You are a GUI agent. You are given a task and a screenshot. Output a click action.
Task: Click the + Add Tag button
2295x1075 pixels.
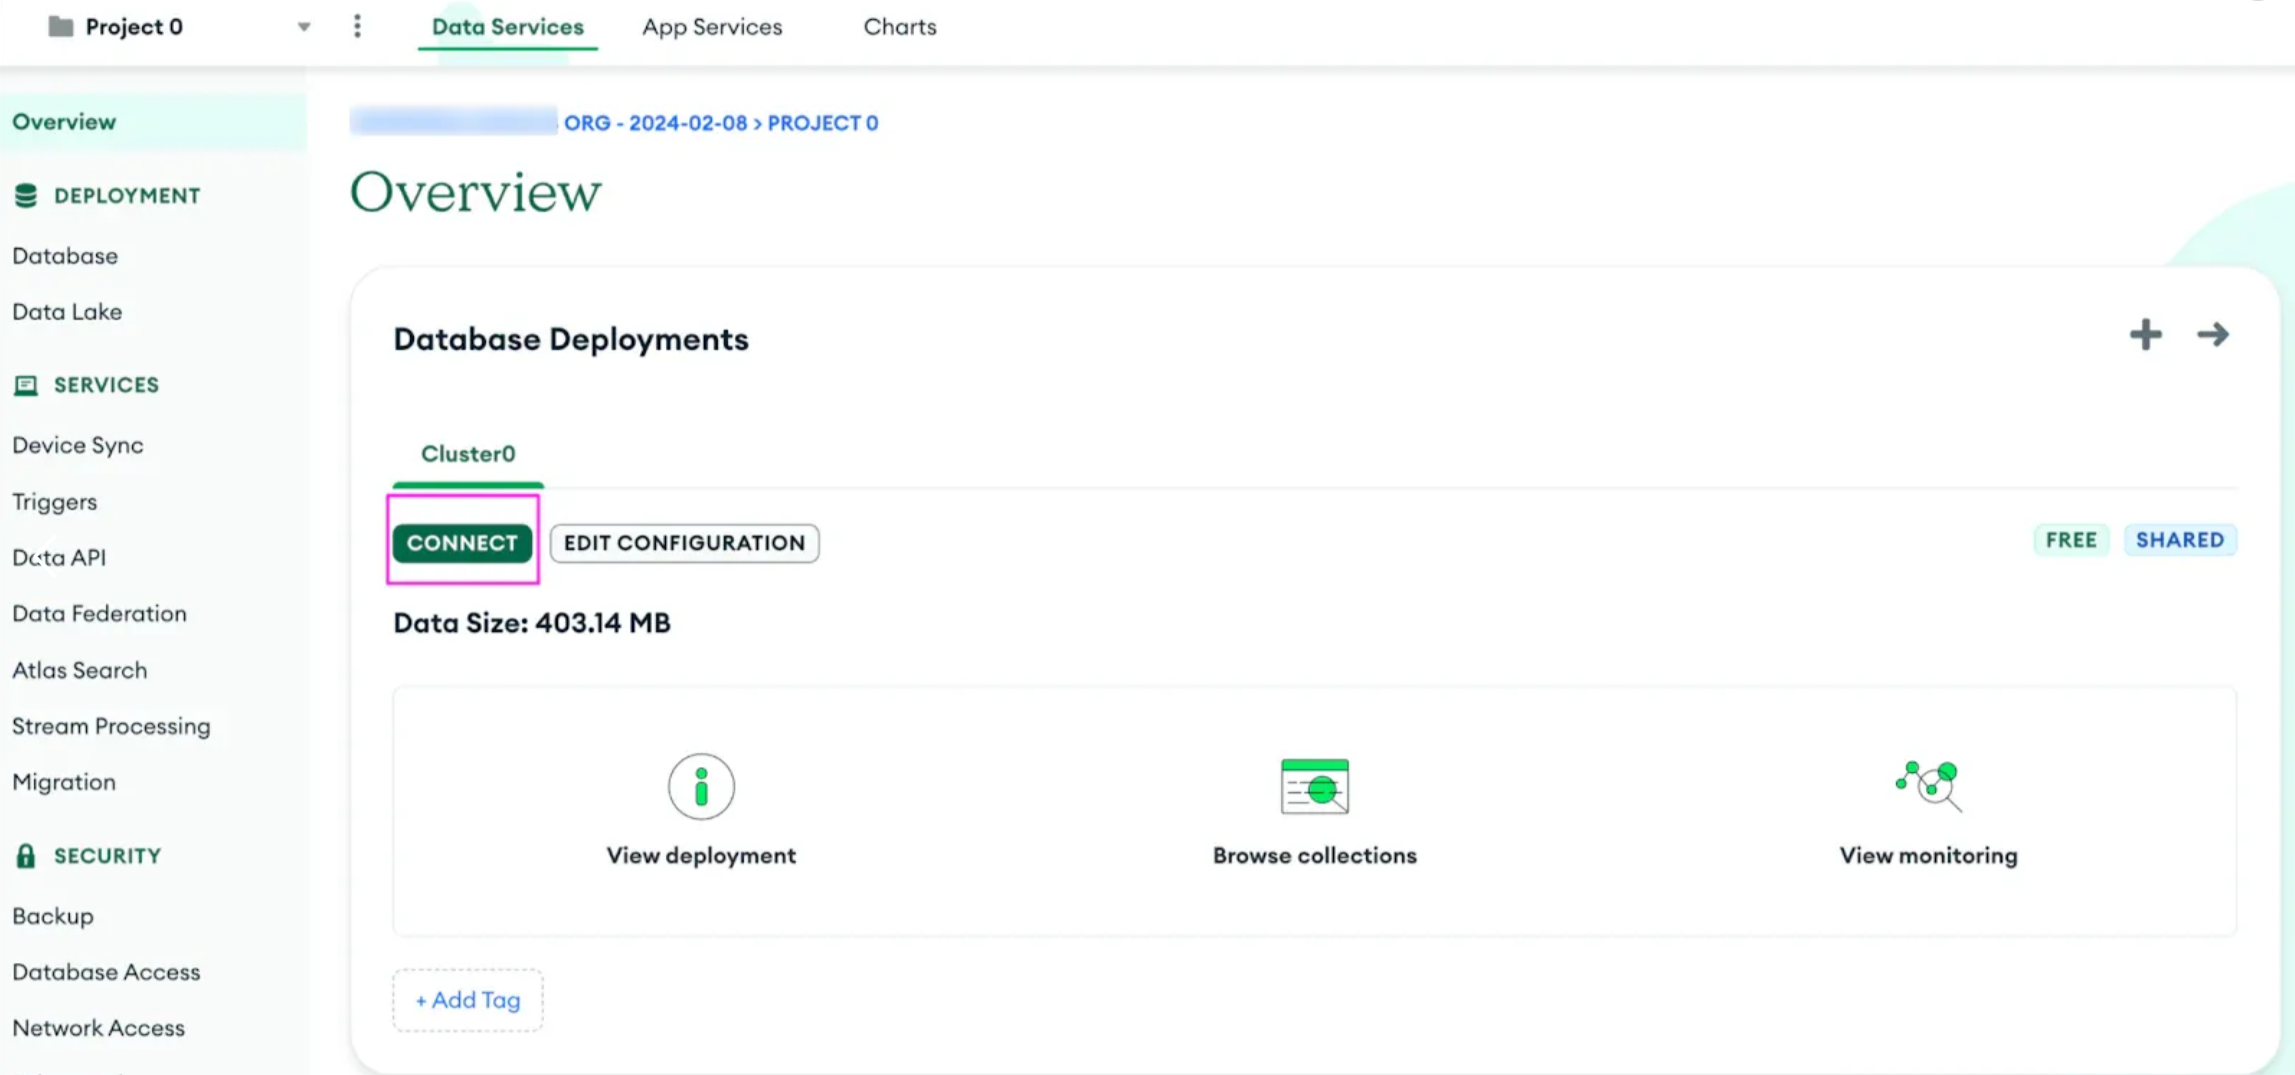[467, 1000]
